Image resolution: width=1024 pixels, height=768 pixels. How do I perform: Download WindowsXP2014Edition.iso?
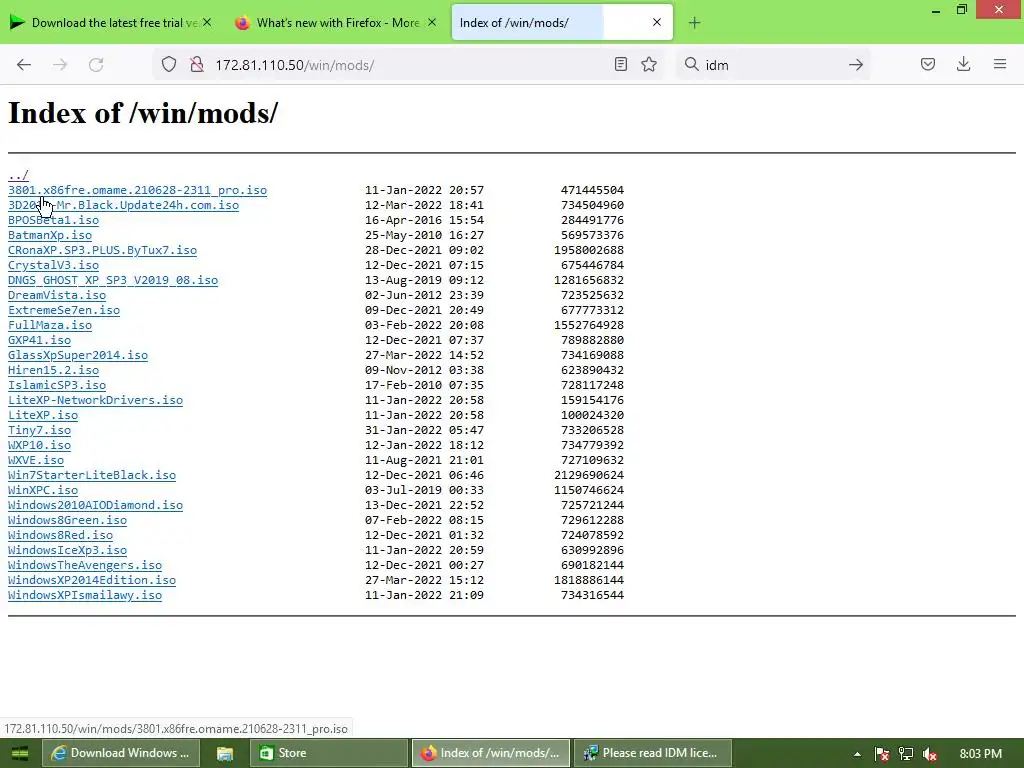[x=92, y=581]
